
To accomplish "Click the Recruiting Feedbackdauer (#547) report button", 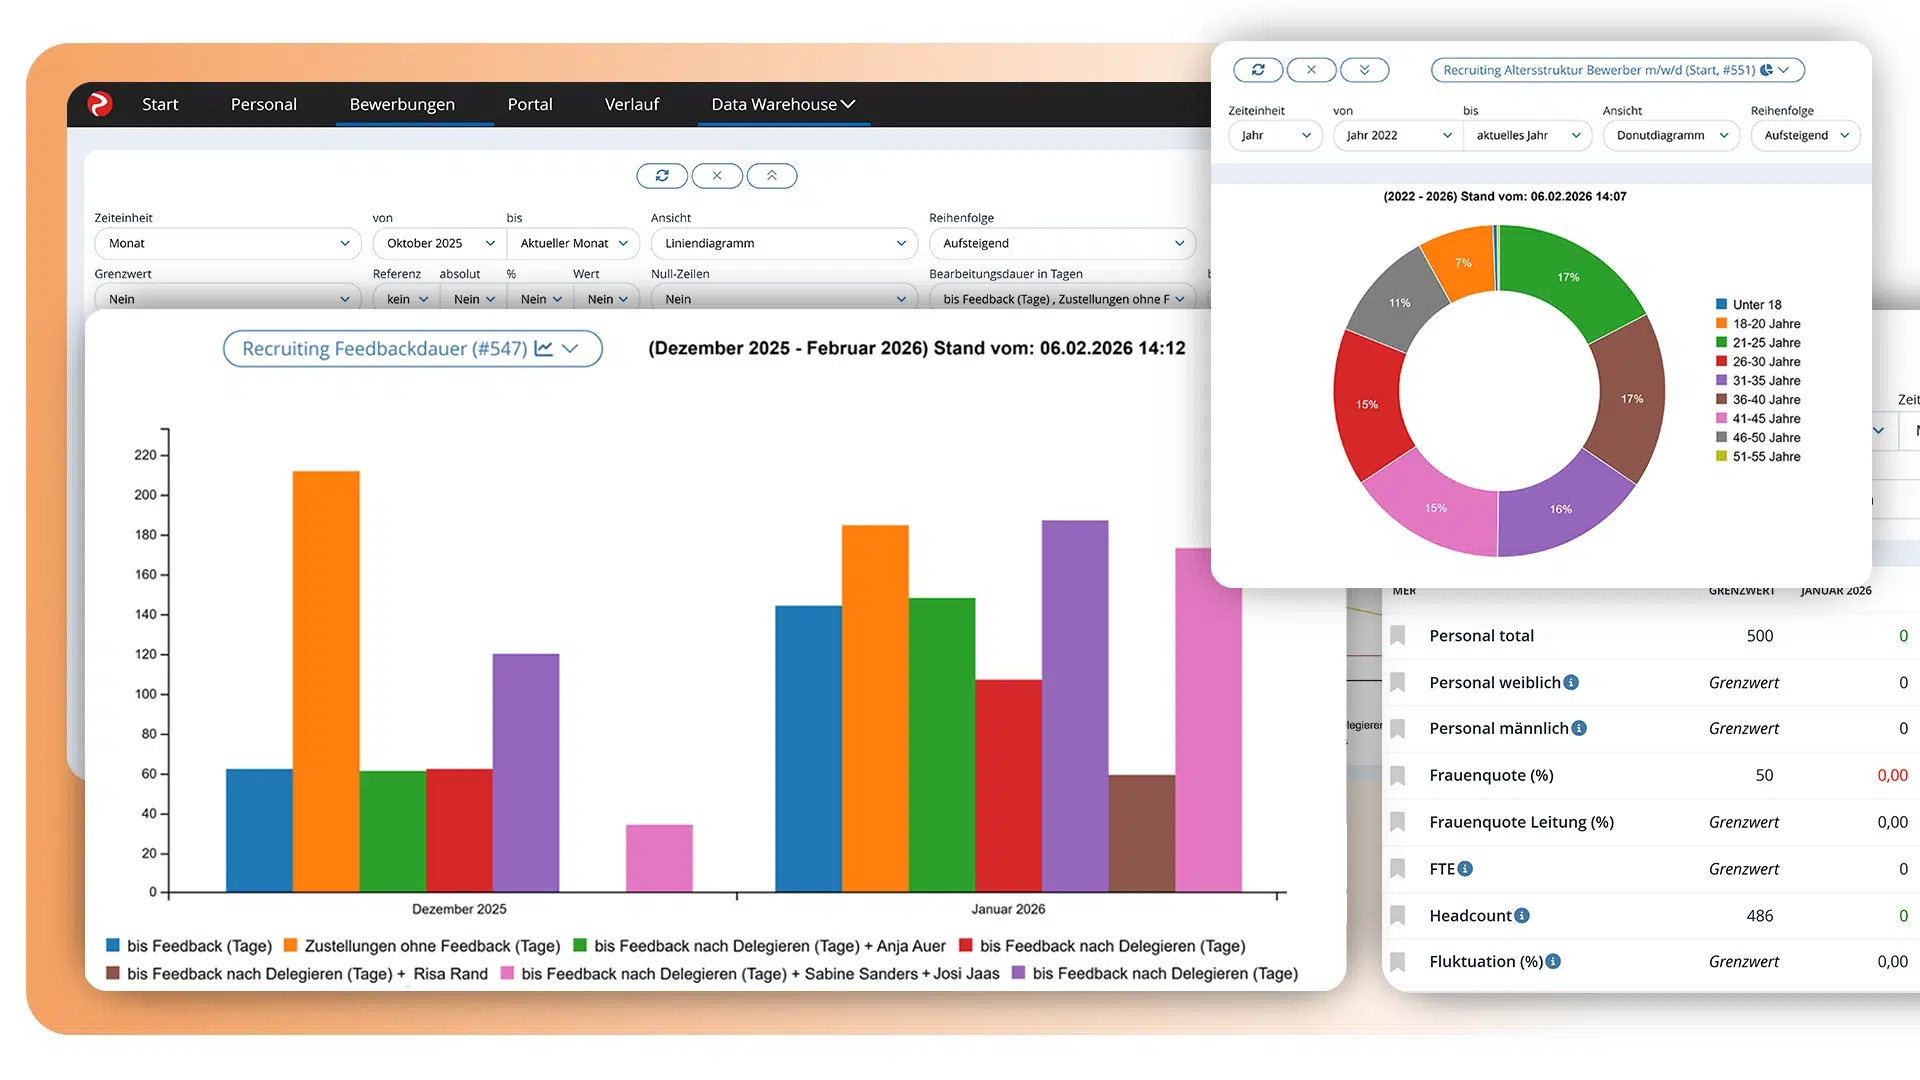I will [411, 349].
